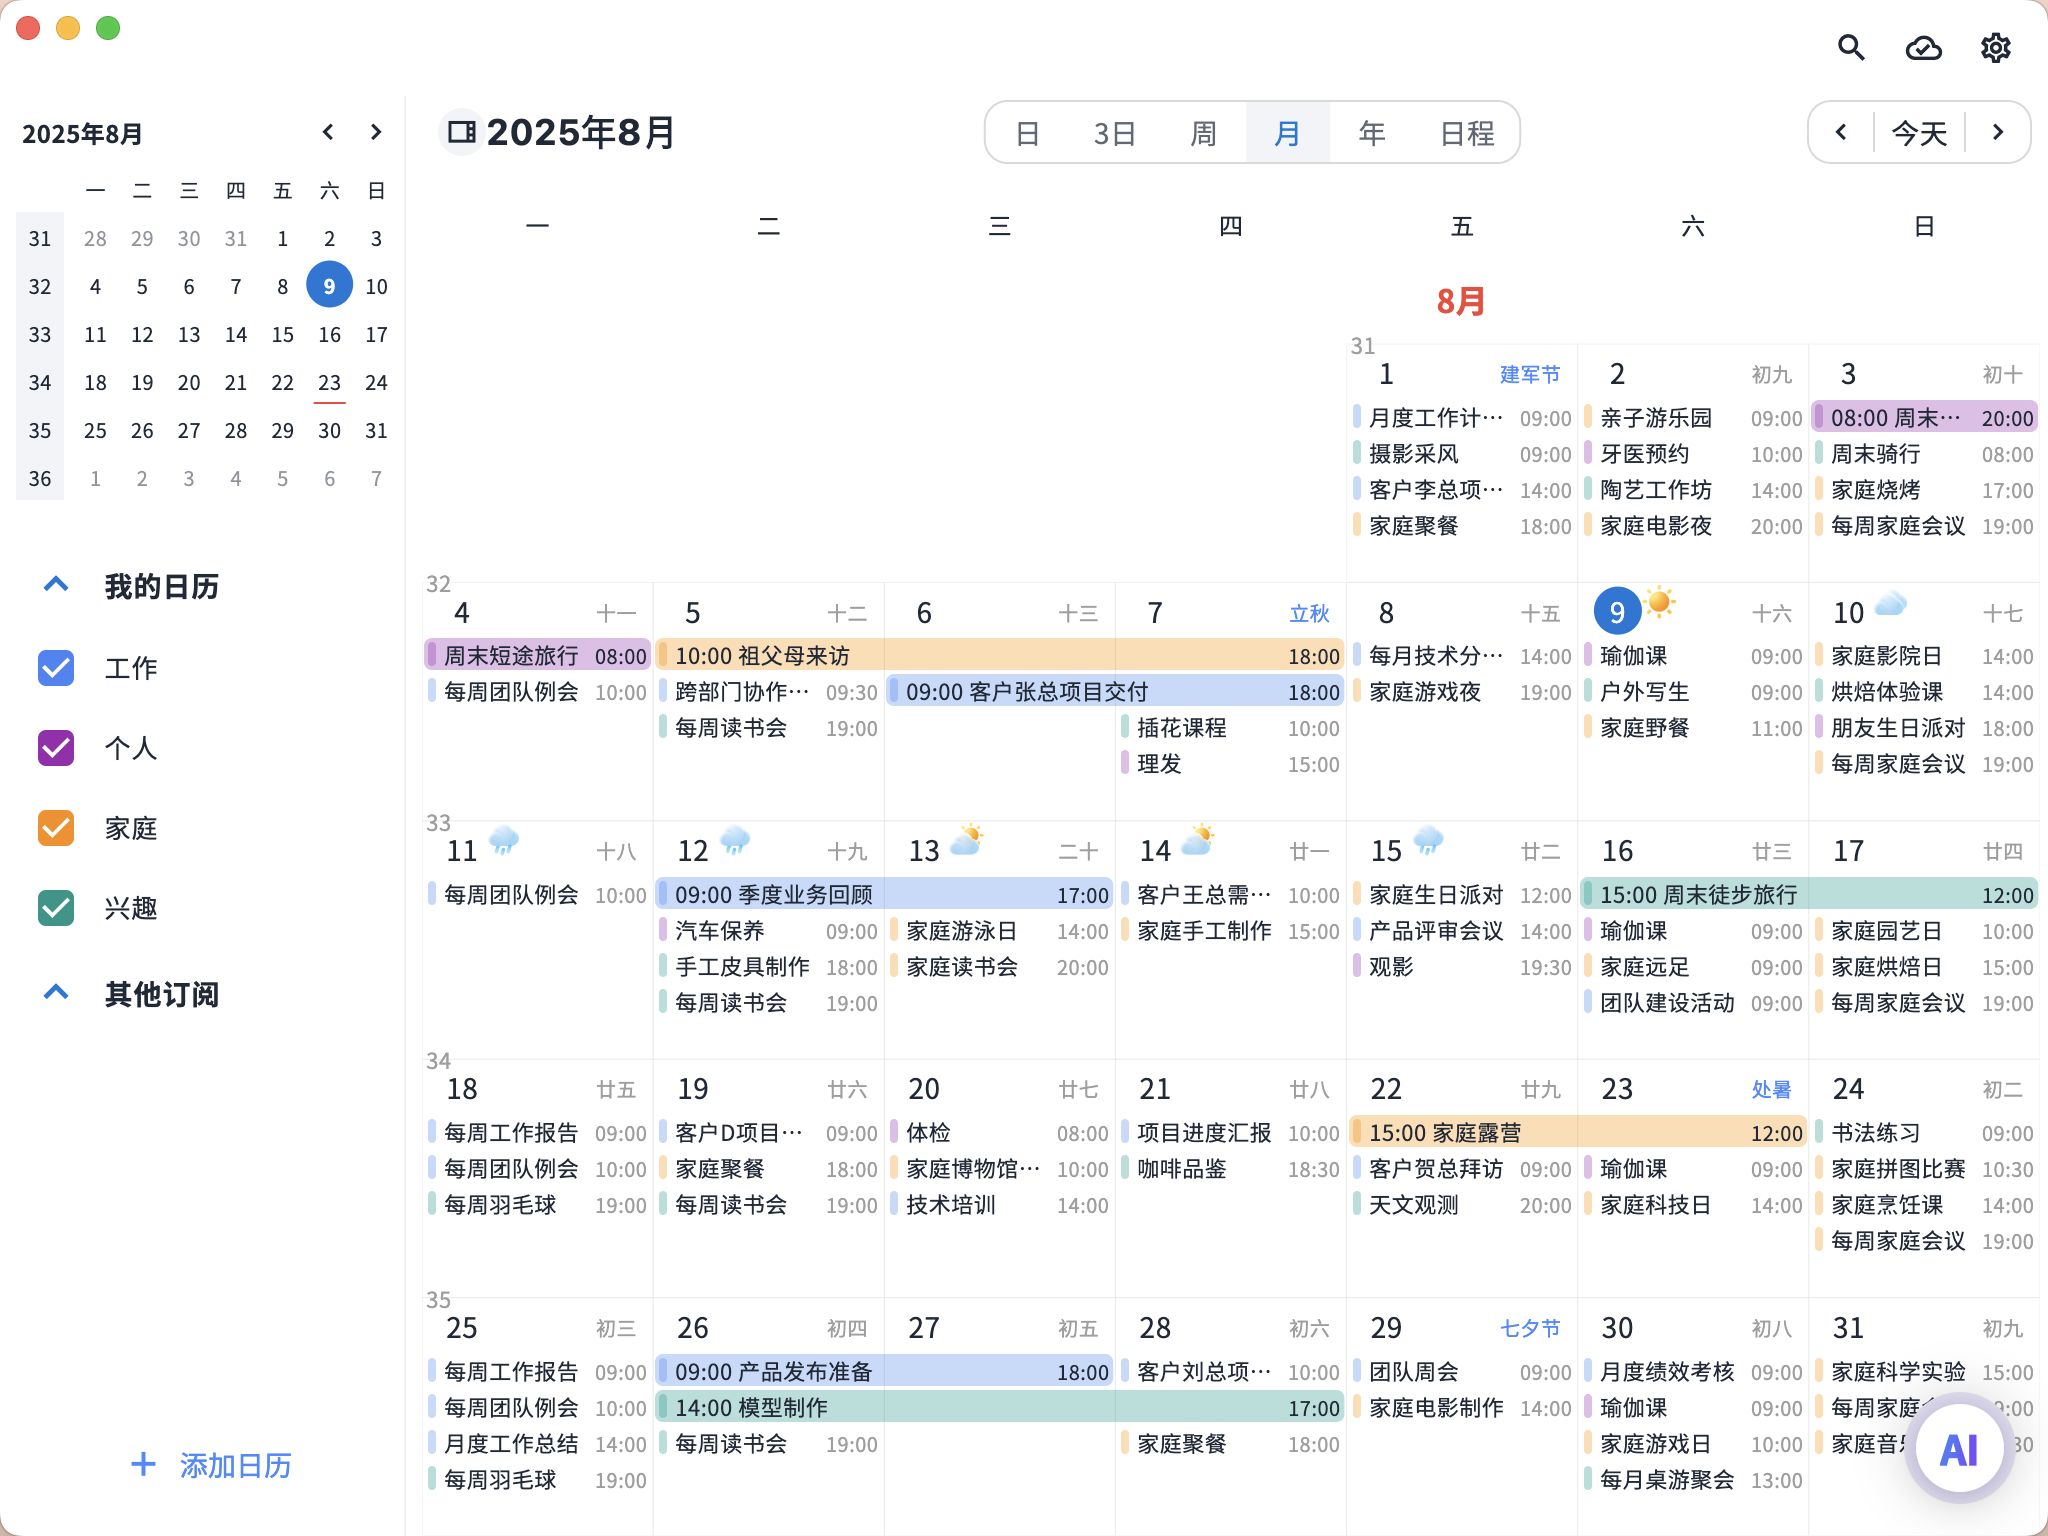
Task: Click the 添加日历 link
Action: 235,1465
